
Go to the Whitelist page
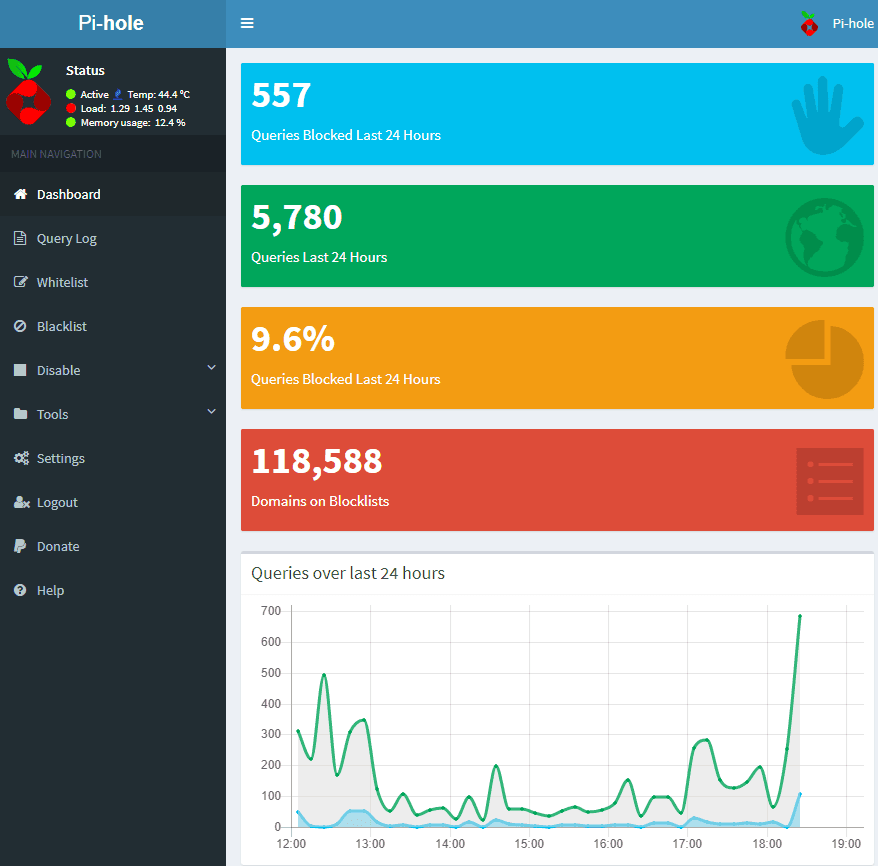113,282
